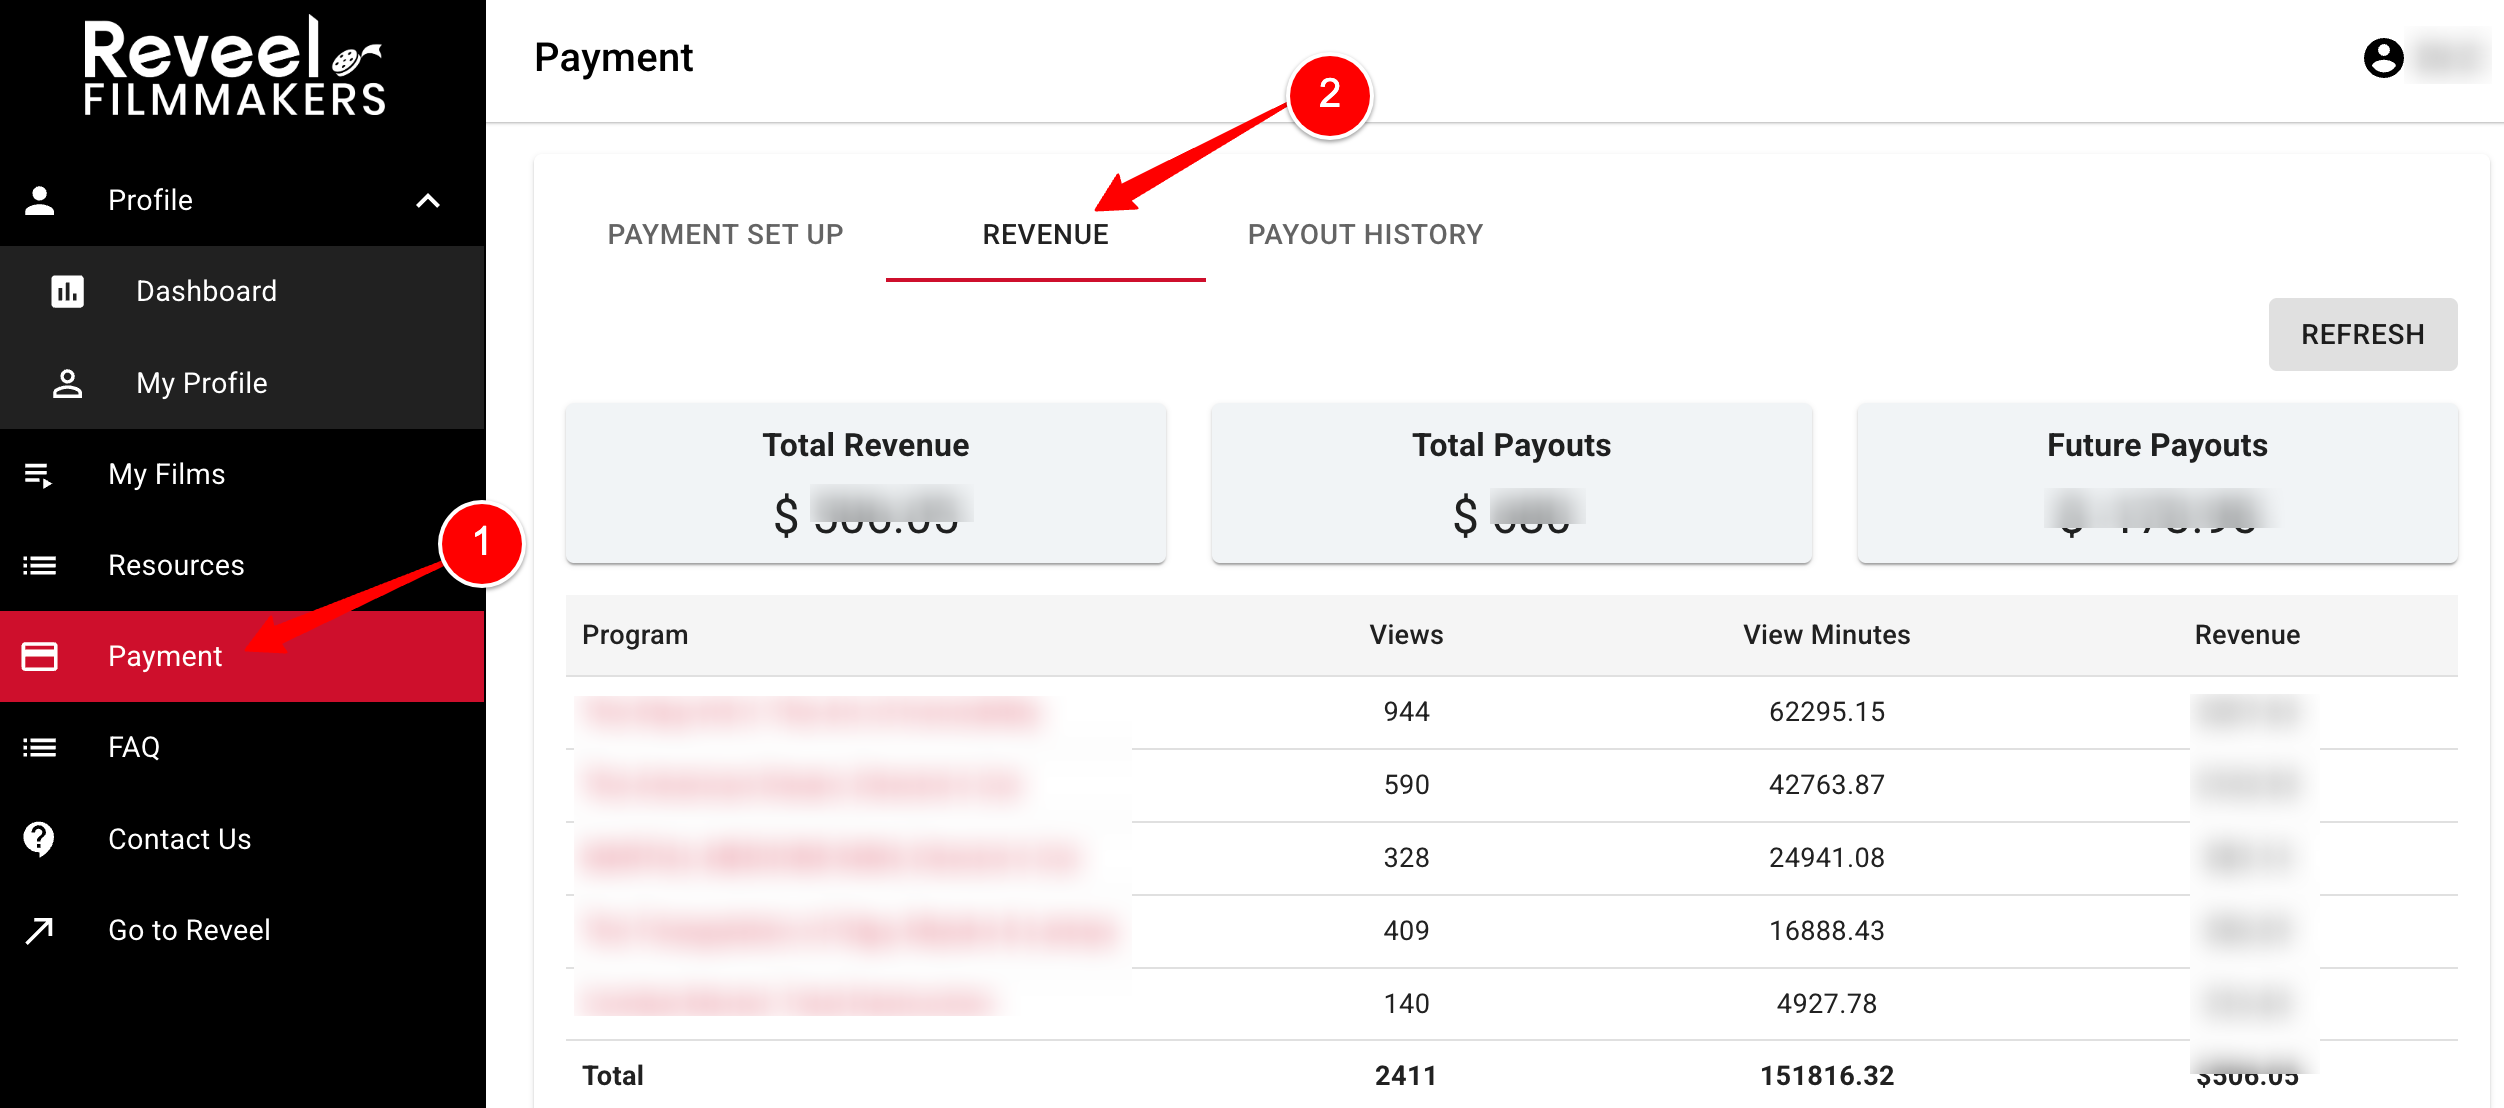Open the Payout History tab

tap(1365, 235)
